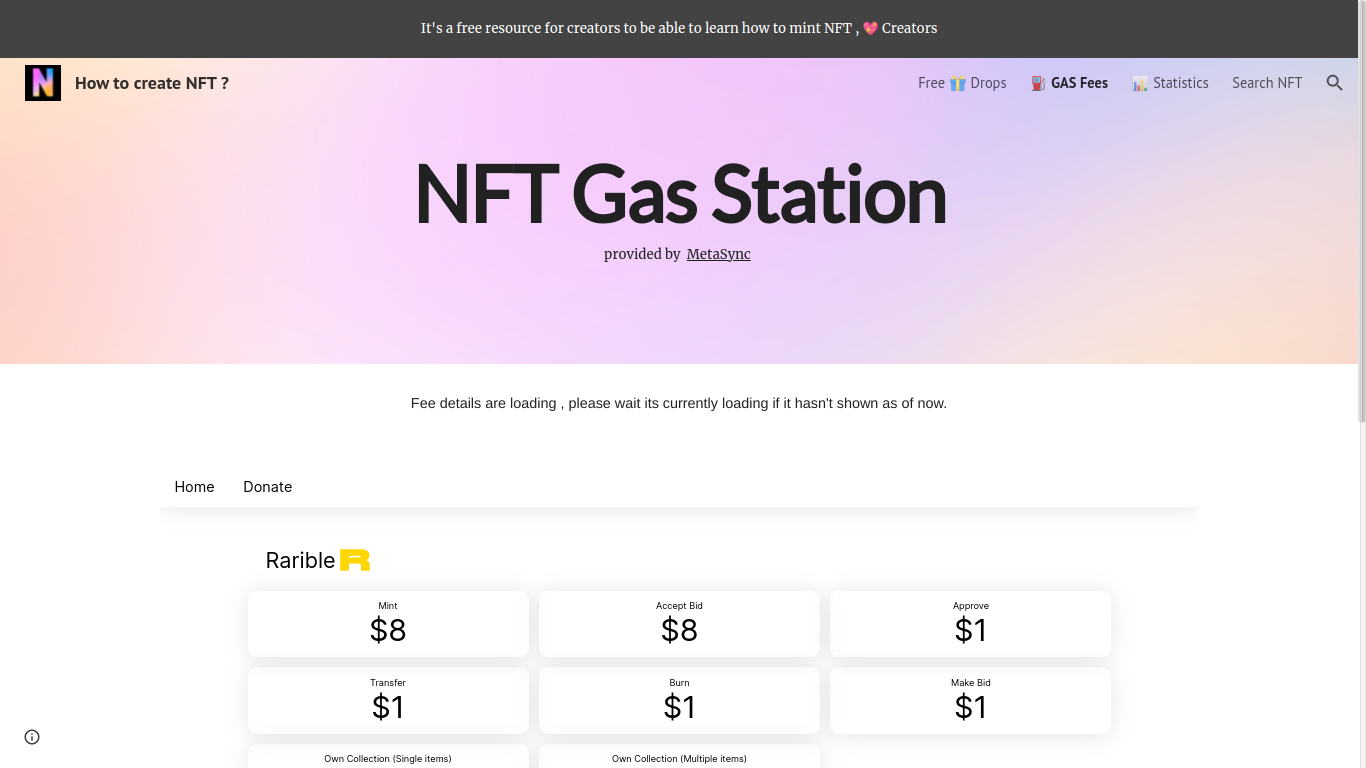
Task: Click the colorful N site logo
Action: [x=42, y=82]
